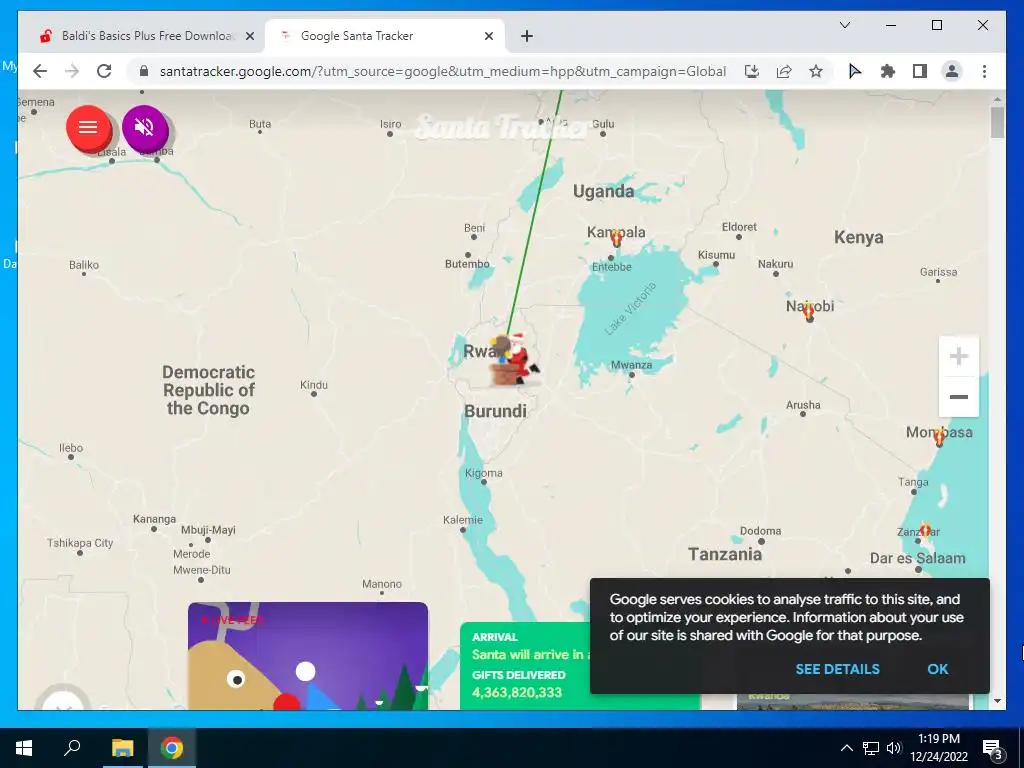Click the address bar URL

(x=443, y=71)
